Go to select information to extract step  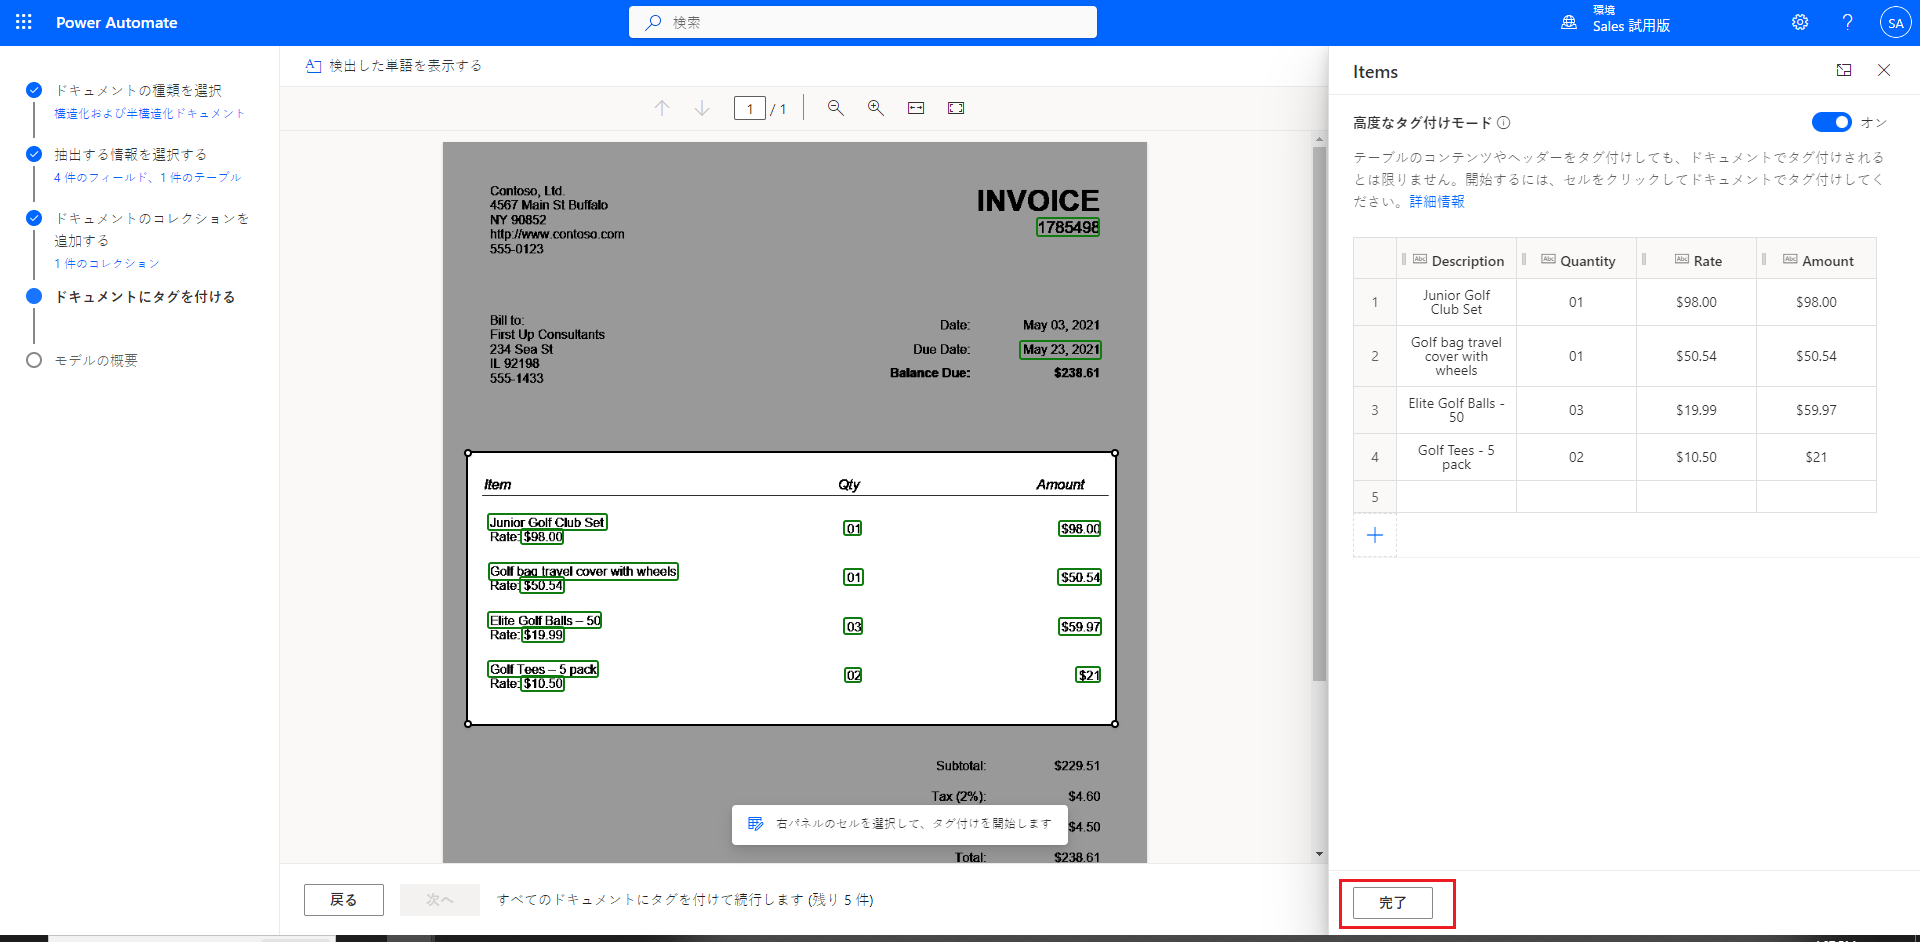point(130,155)
